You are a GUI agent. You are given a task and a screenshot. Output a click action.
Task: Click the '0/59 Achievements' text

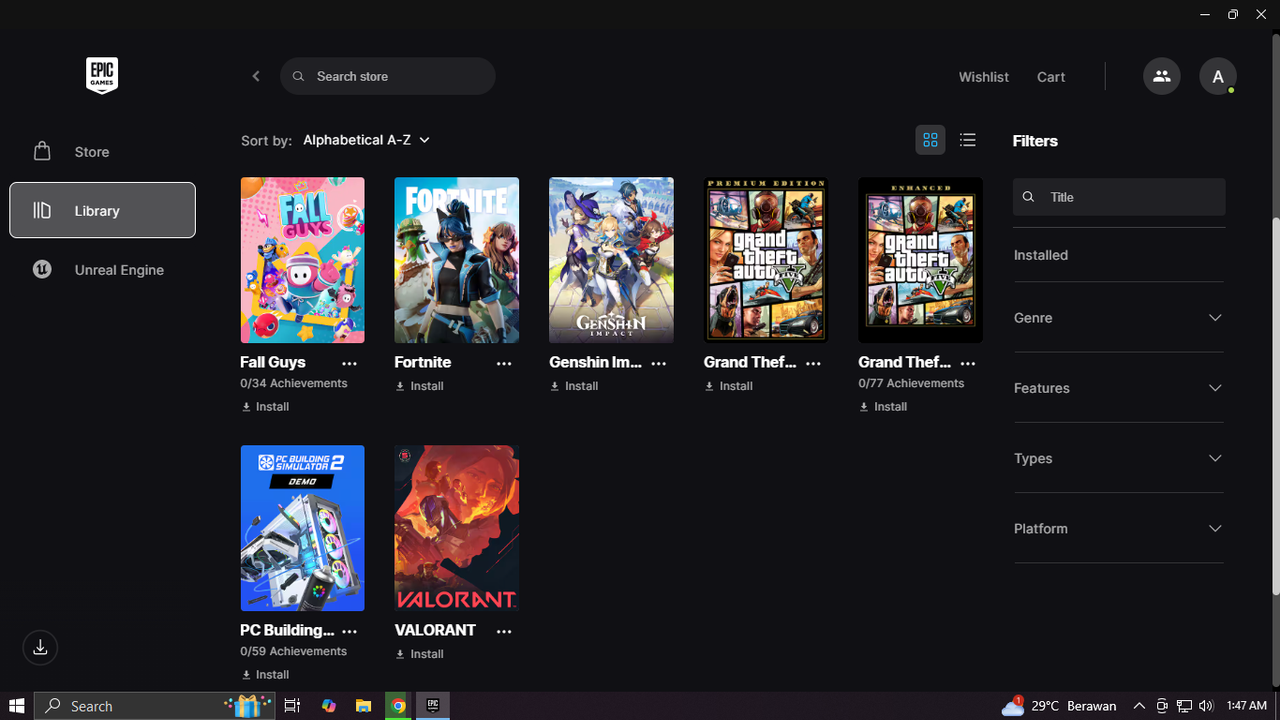pyautogui.click(x=294, y=652)
